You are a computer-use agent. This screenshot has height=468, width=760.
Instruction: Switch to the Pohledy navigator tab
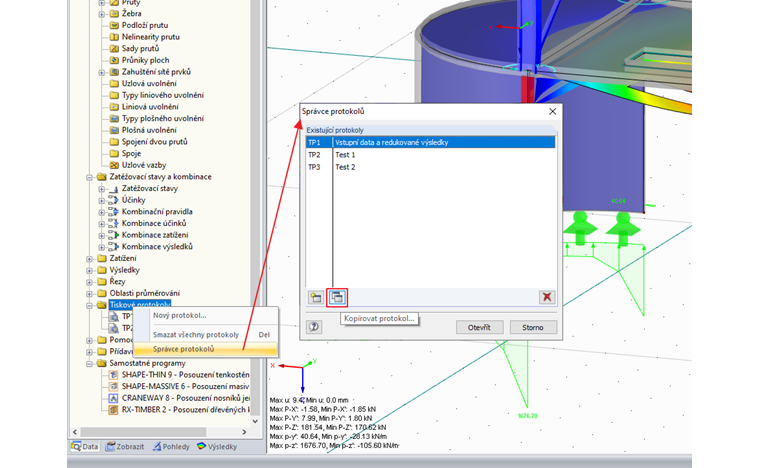(x=171, y=446)
